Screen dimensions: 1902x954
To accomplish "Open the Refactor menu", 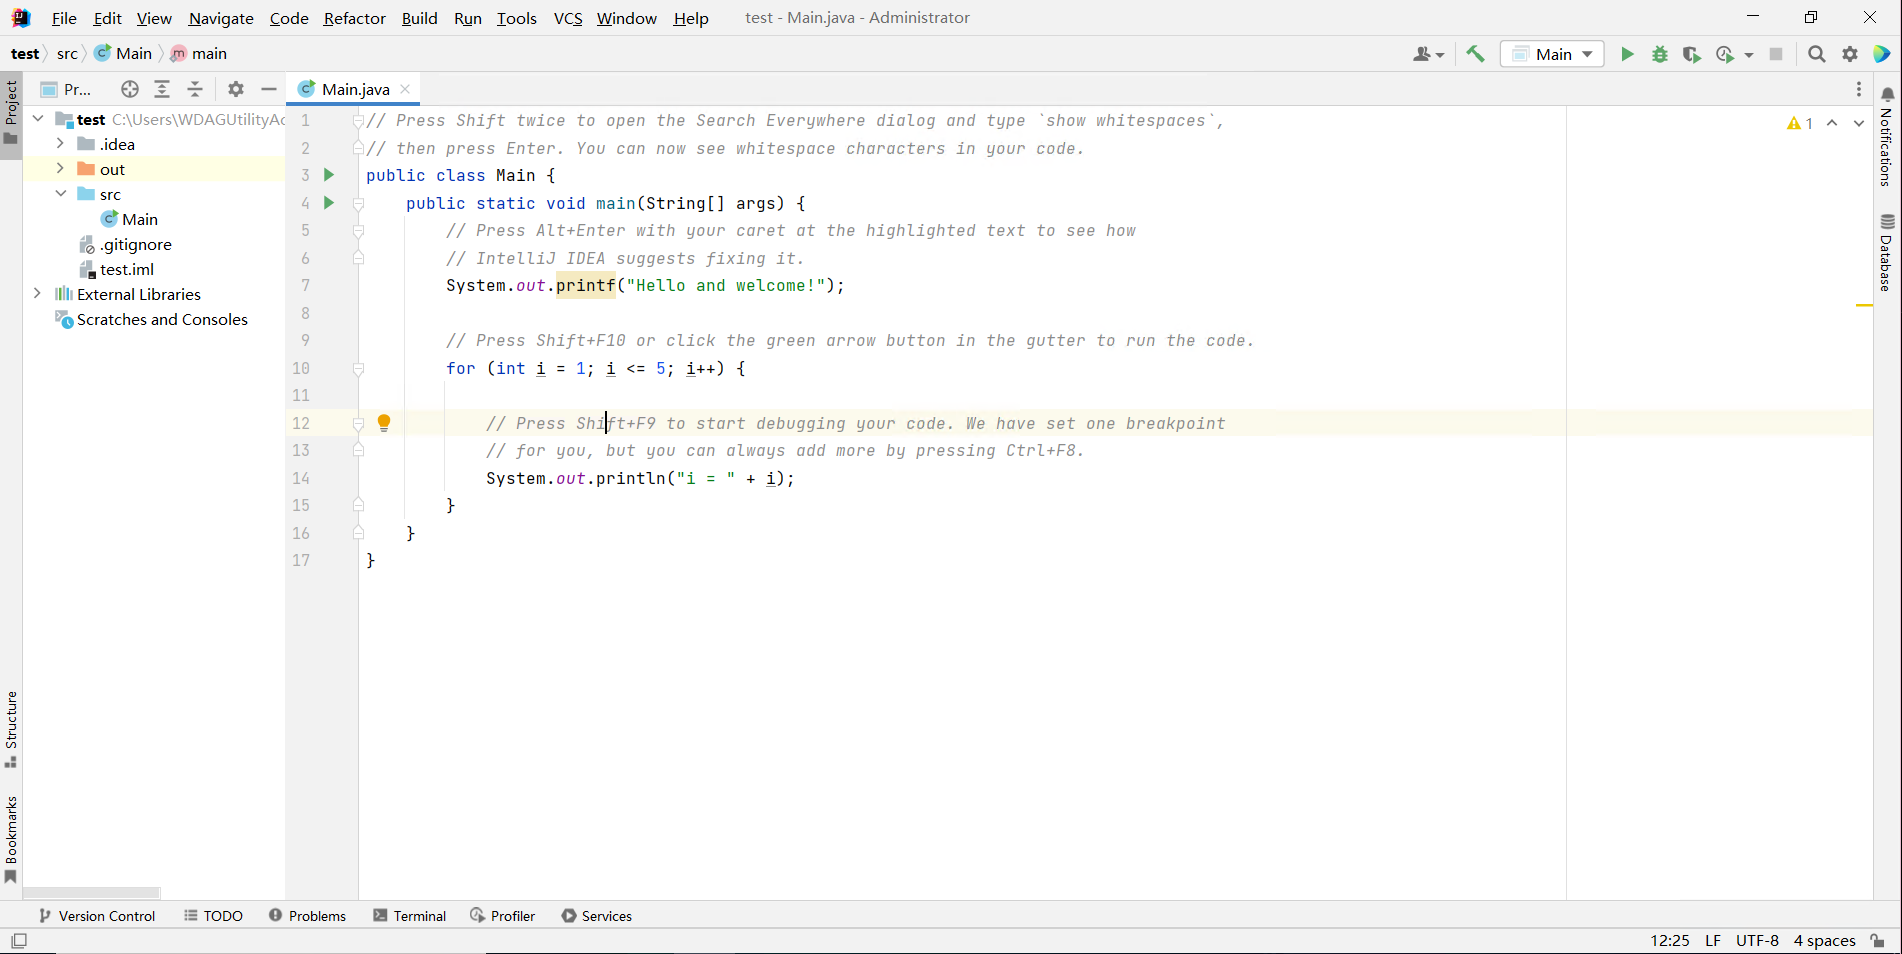I will pos(355,18).
